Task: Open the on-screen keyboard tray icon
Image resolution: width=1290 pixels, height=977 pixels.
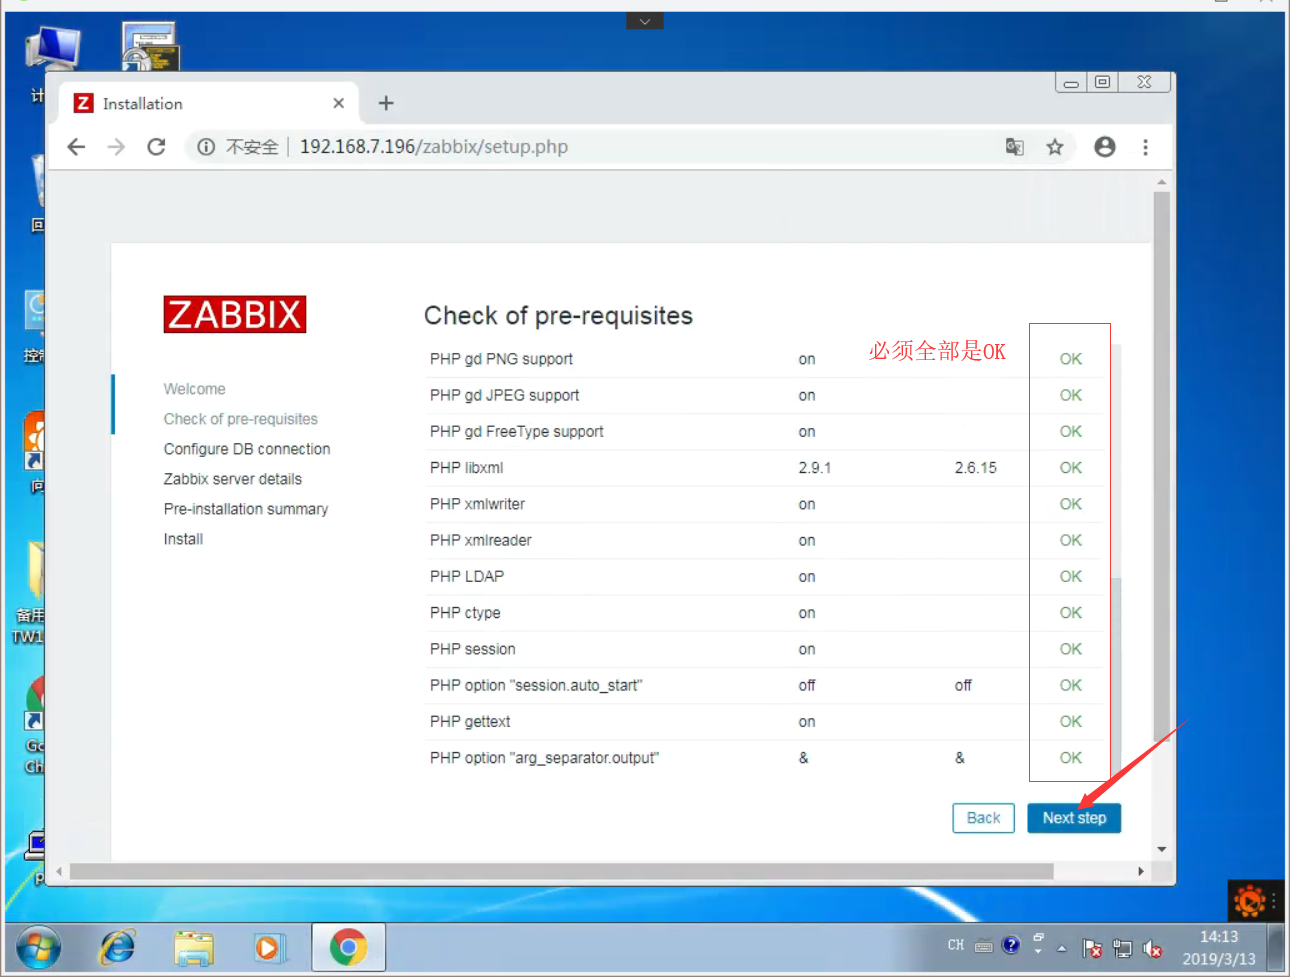Action: coord(984,946)
